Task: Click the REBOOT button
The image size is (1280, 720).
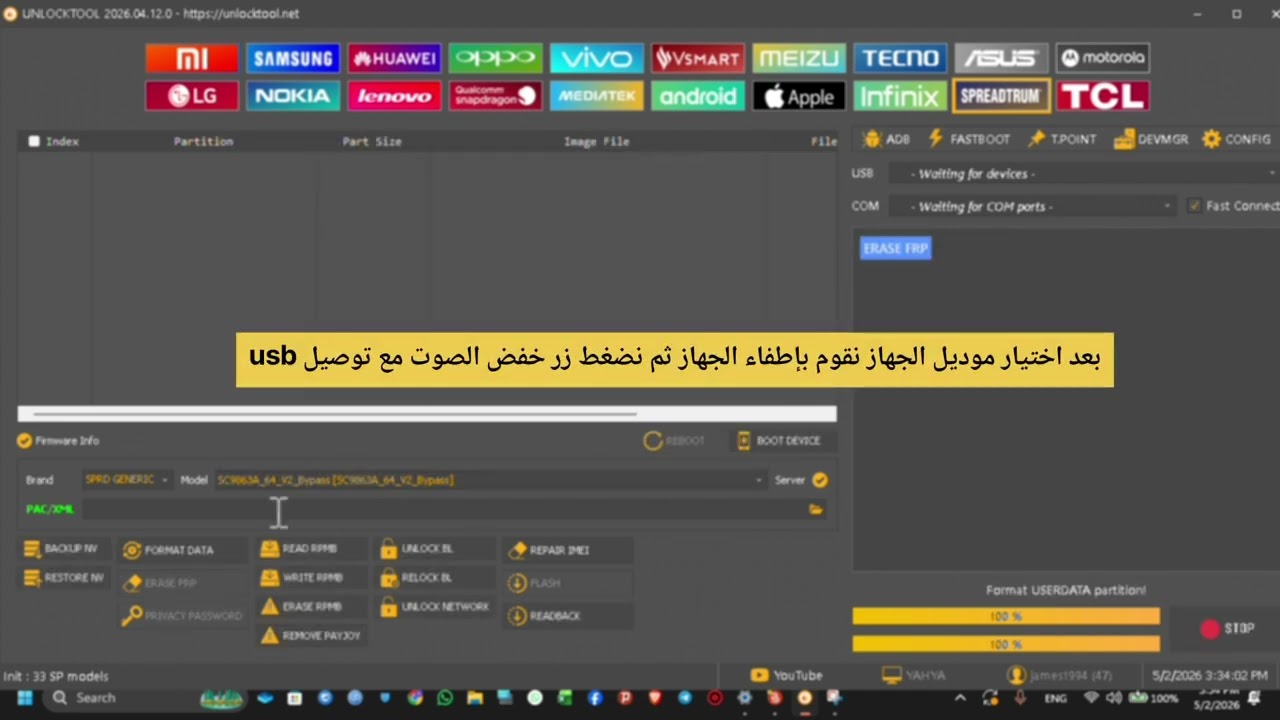Action: (675, 440)
